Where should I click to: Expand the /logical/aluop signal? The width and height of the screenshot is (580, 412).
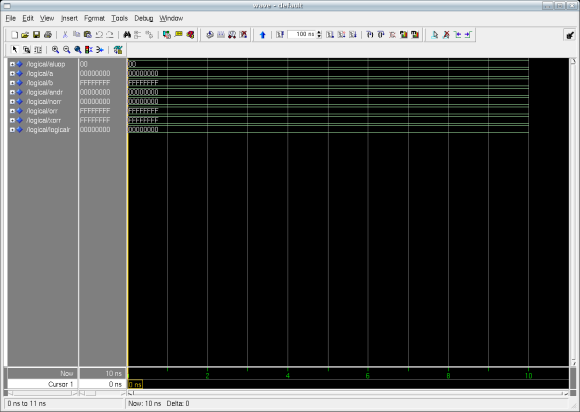click(12, 64)
